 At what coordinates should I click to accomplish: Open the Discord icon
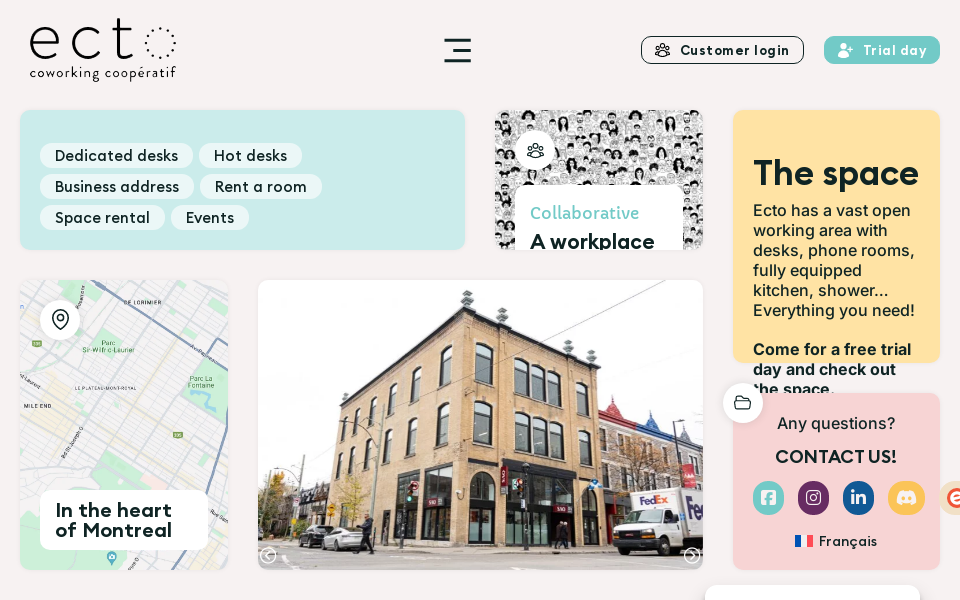tap(906, 498)
